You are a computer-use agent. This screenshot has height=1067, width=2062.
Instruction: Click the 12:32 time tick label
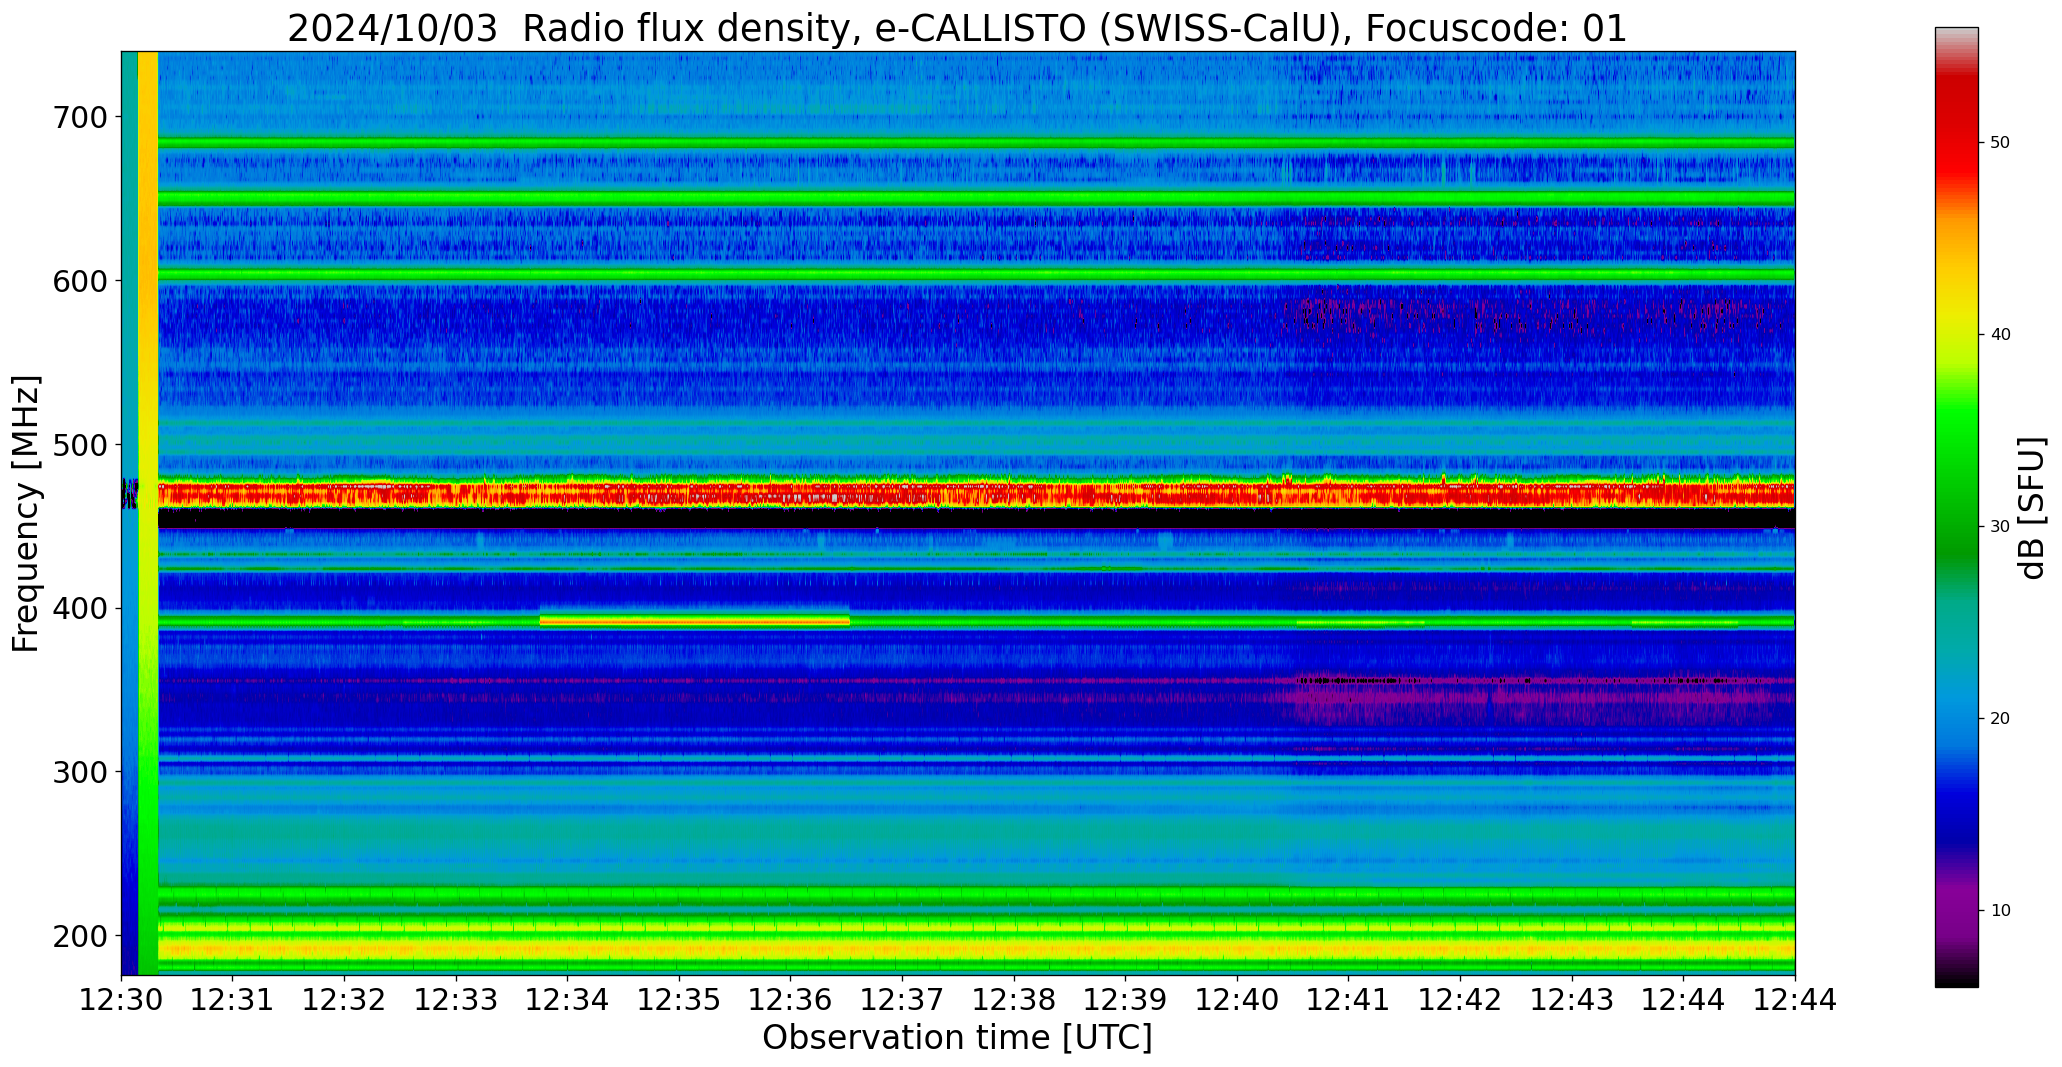point(345,1000)
